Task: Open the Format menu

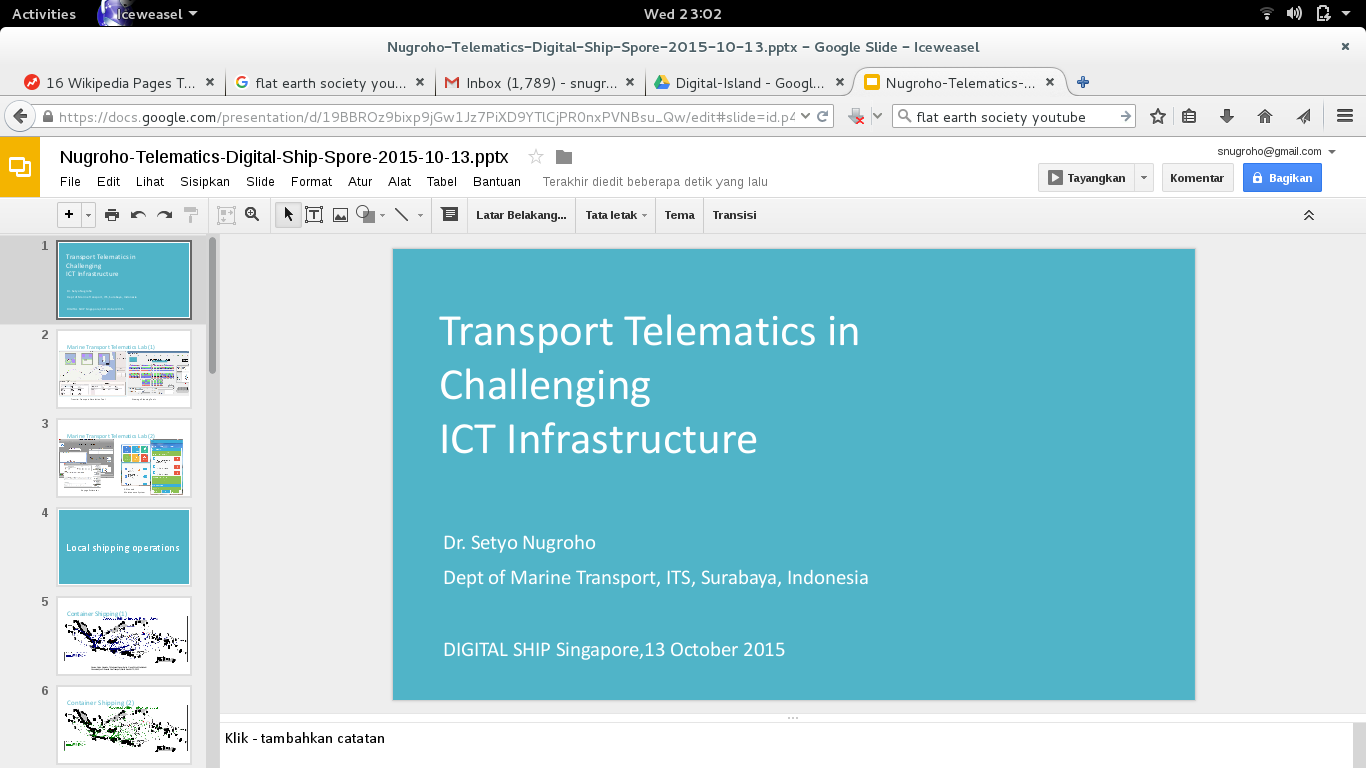Action: pyautogui.click(x=311, y=182)
